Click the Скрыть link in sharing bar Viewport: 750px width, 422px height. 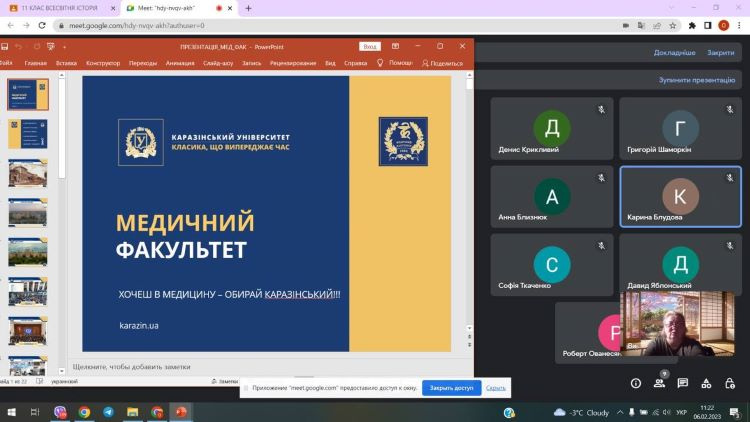pos(496,388)
